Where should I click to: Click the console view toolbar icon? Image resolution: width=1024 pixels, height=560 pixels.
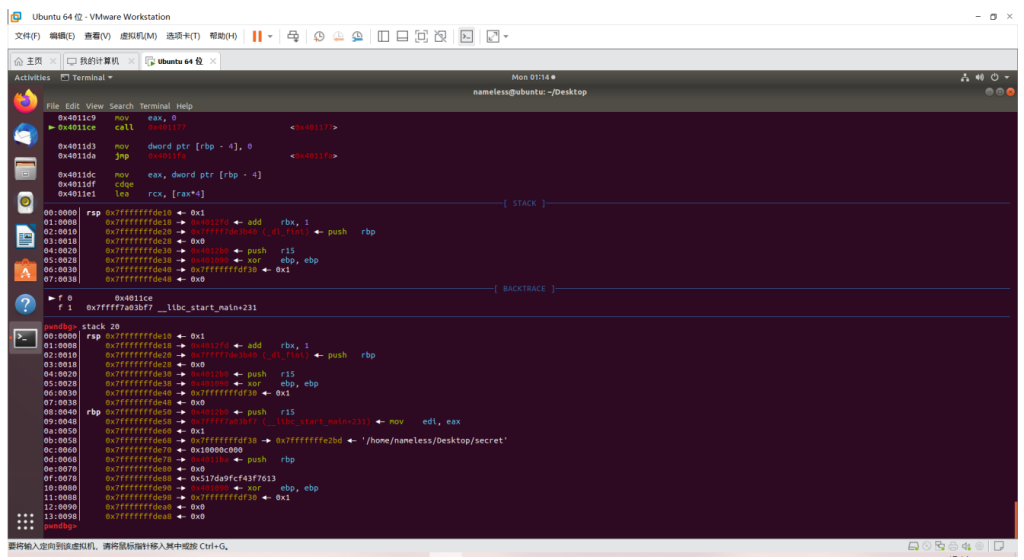[x=466, y=37]
